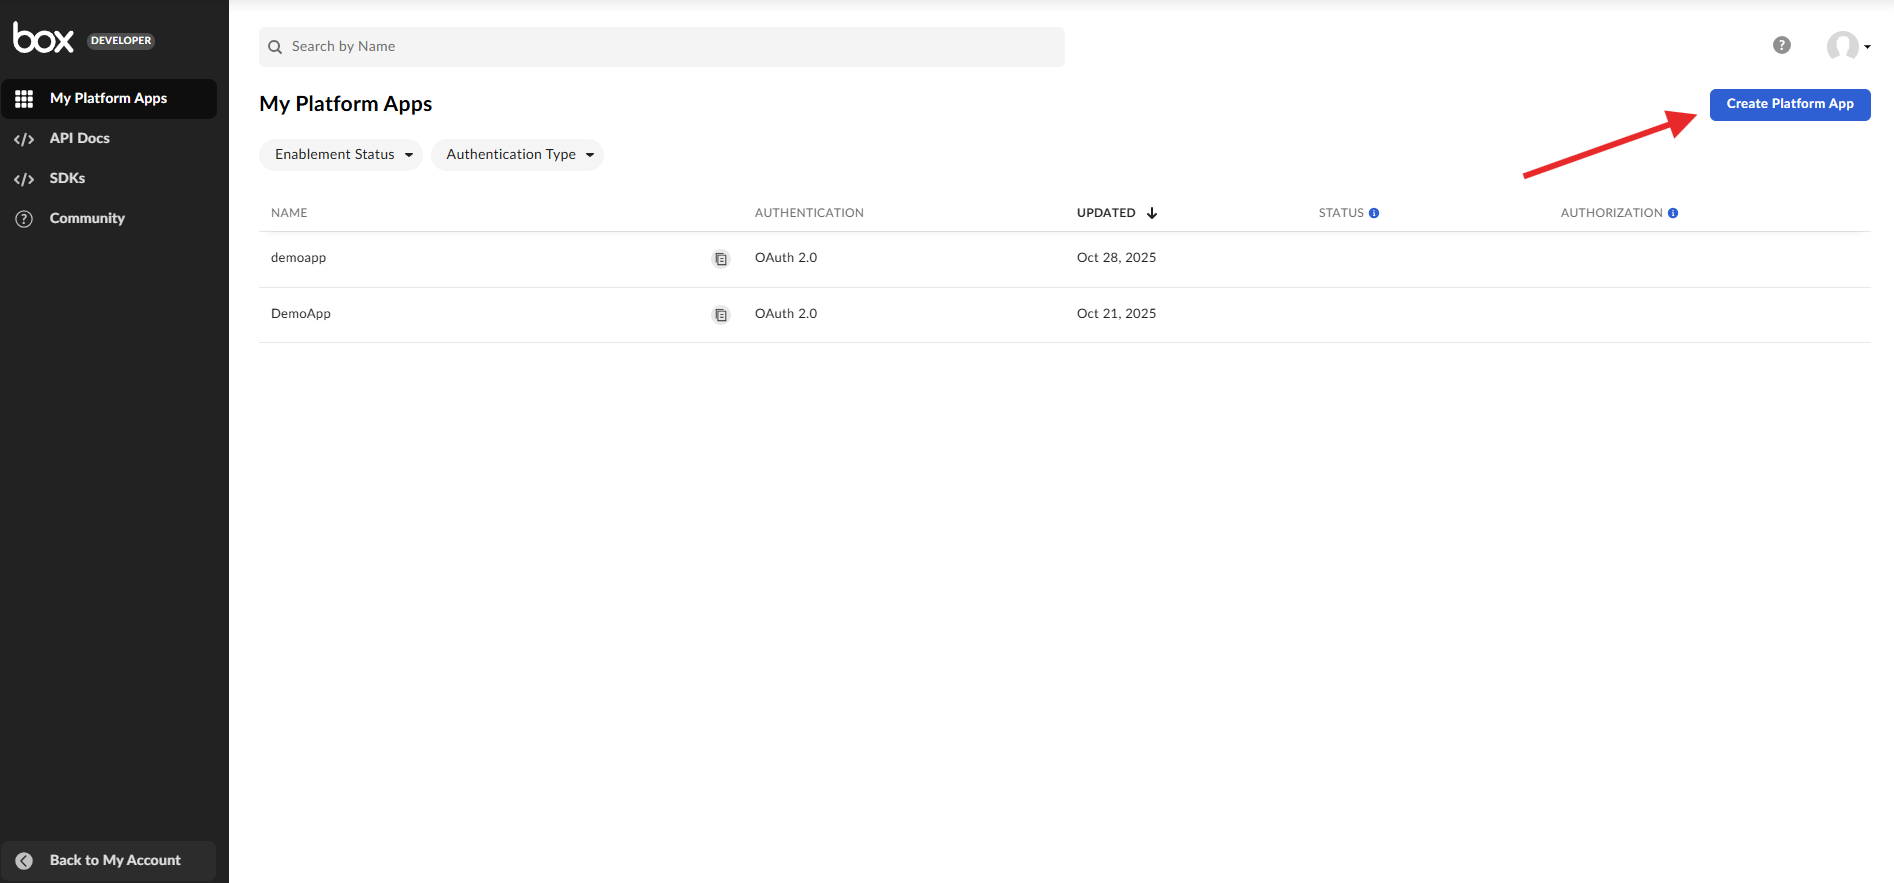Open the help question mark icon
Screen dimensions: 1894x883
tap(1782, 45)
